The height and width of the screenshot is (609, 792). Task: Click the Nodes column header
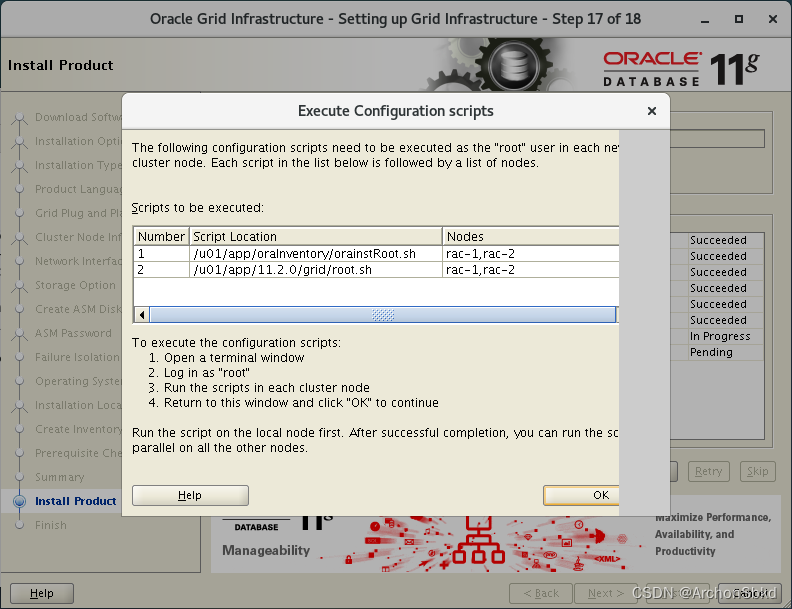[530, 236]
